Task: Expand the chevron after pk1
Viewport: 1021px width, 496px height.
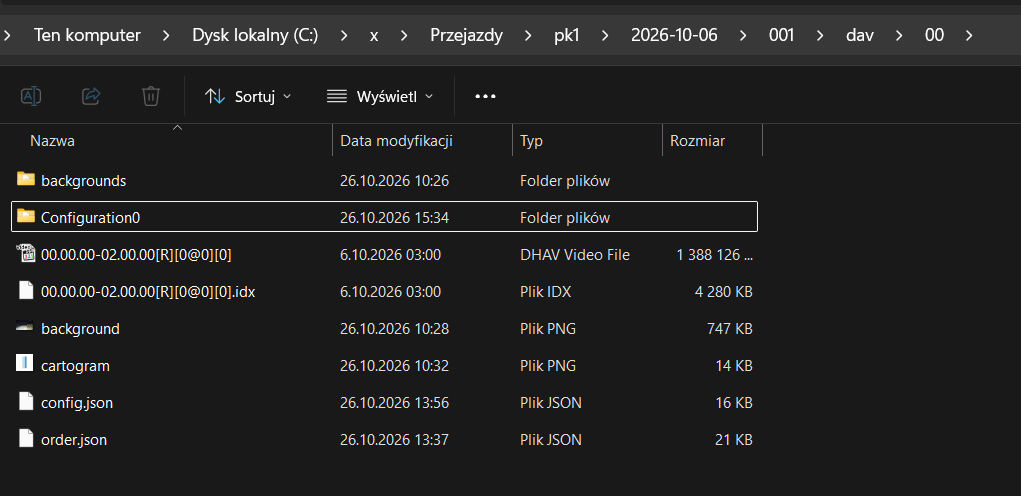Action: [605, 36]
